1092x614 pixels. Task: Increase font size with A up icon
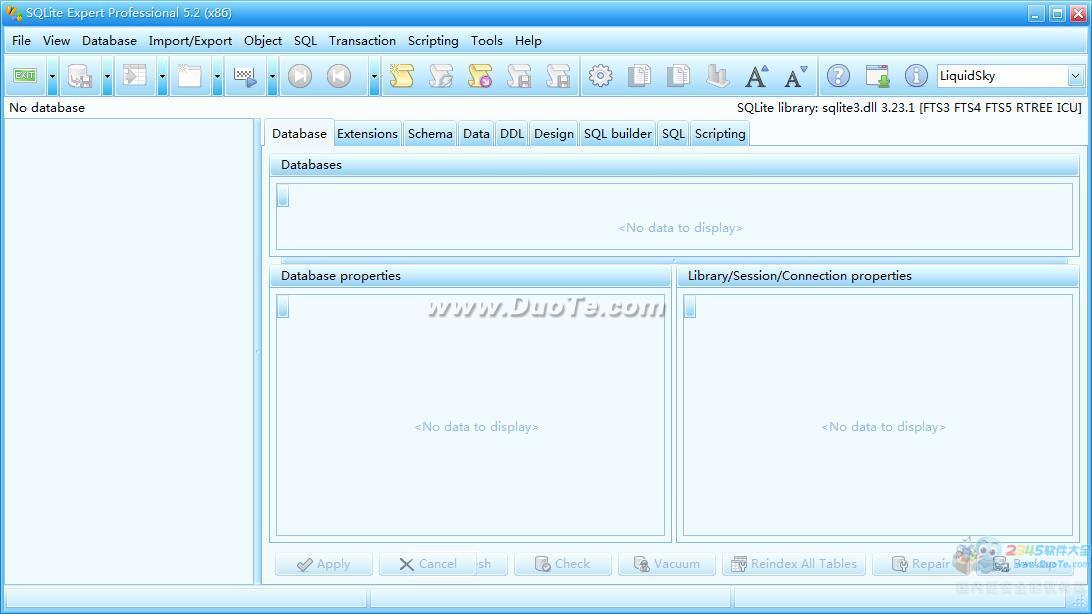756,76
